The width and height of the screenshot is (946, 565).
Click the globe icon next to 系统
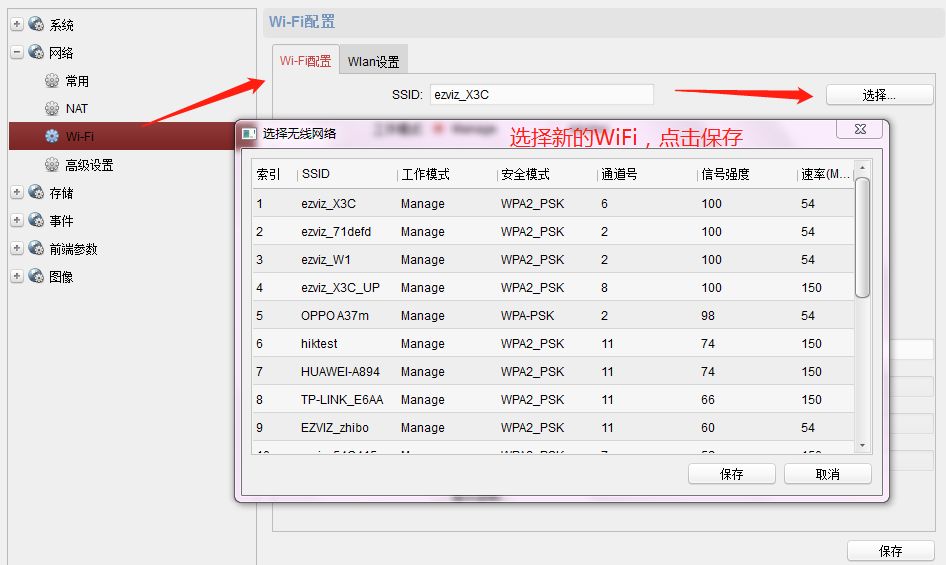(36, 24)
